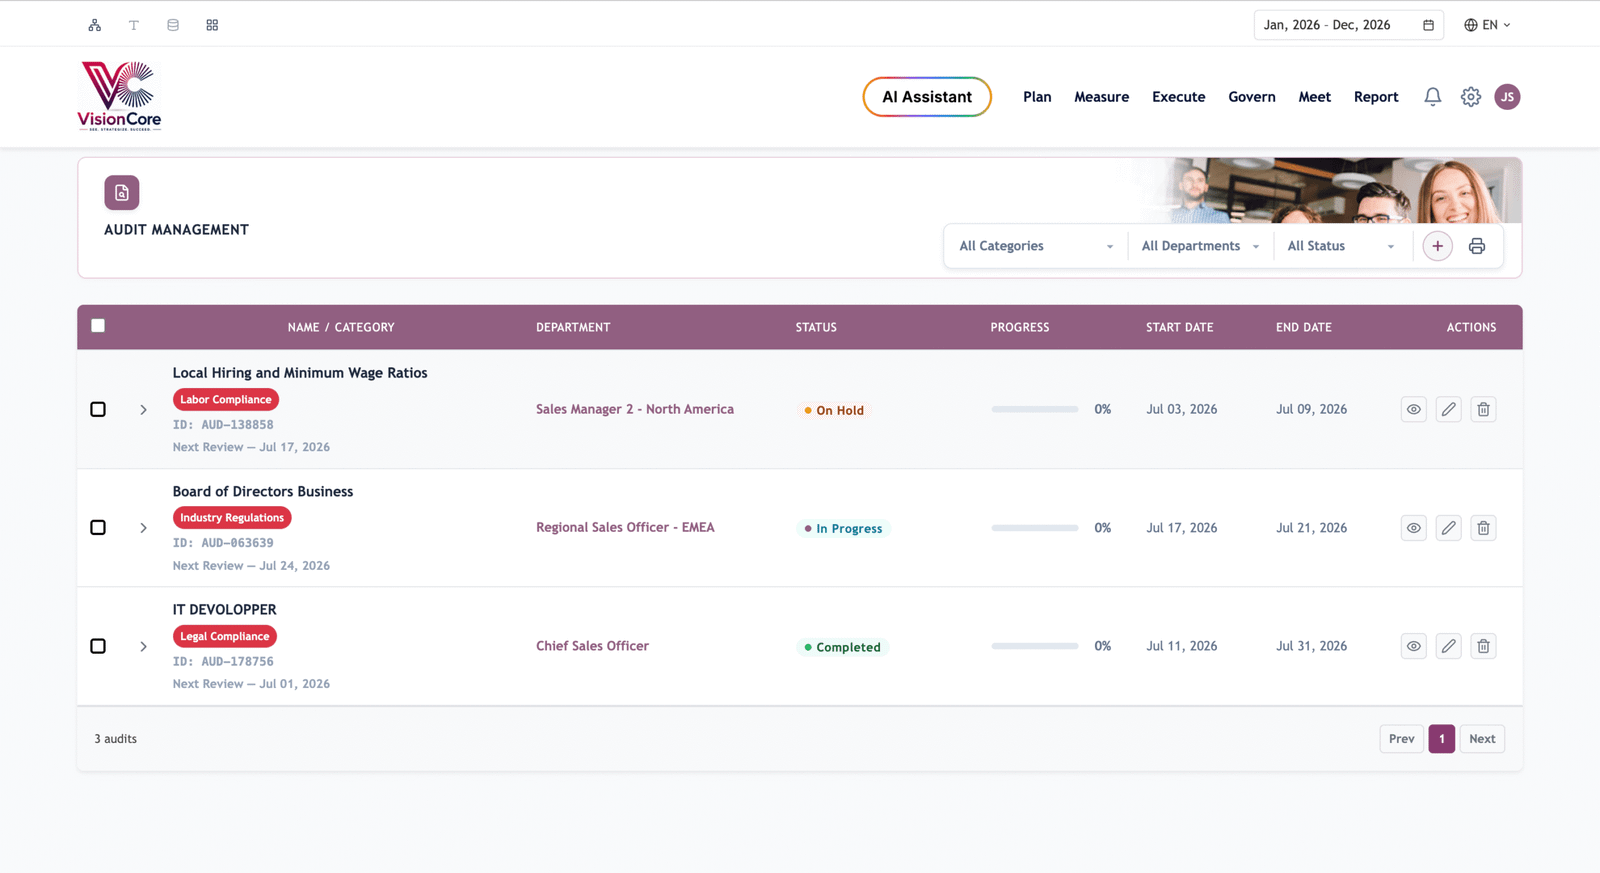The height and width of the screenshot is (873, 1600).
Task: View the IT DEVOLOPPER audit via eye icon
Action: (x=1414, y=646)
